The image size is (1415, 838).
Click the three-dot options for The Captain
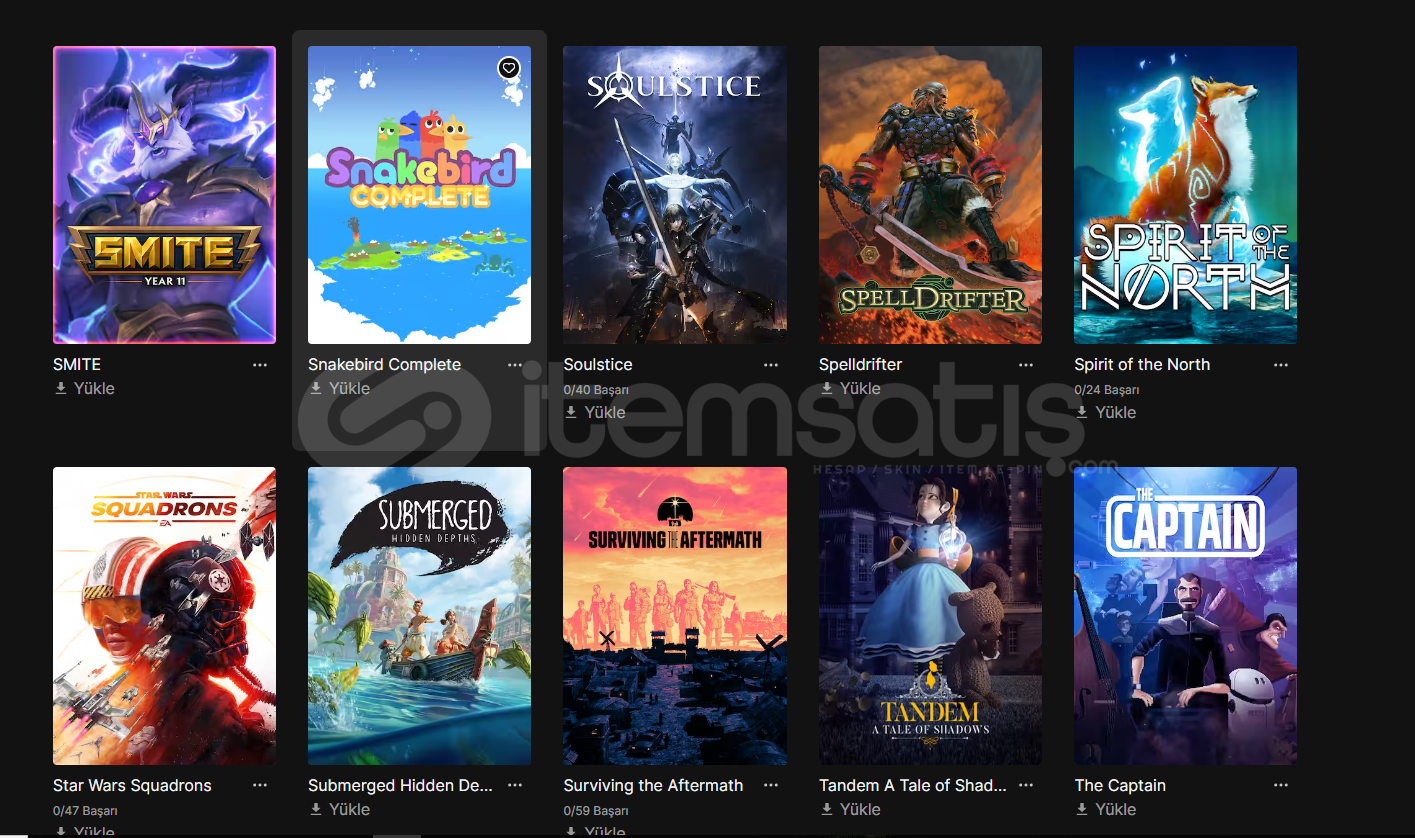tap(1281, 786)
